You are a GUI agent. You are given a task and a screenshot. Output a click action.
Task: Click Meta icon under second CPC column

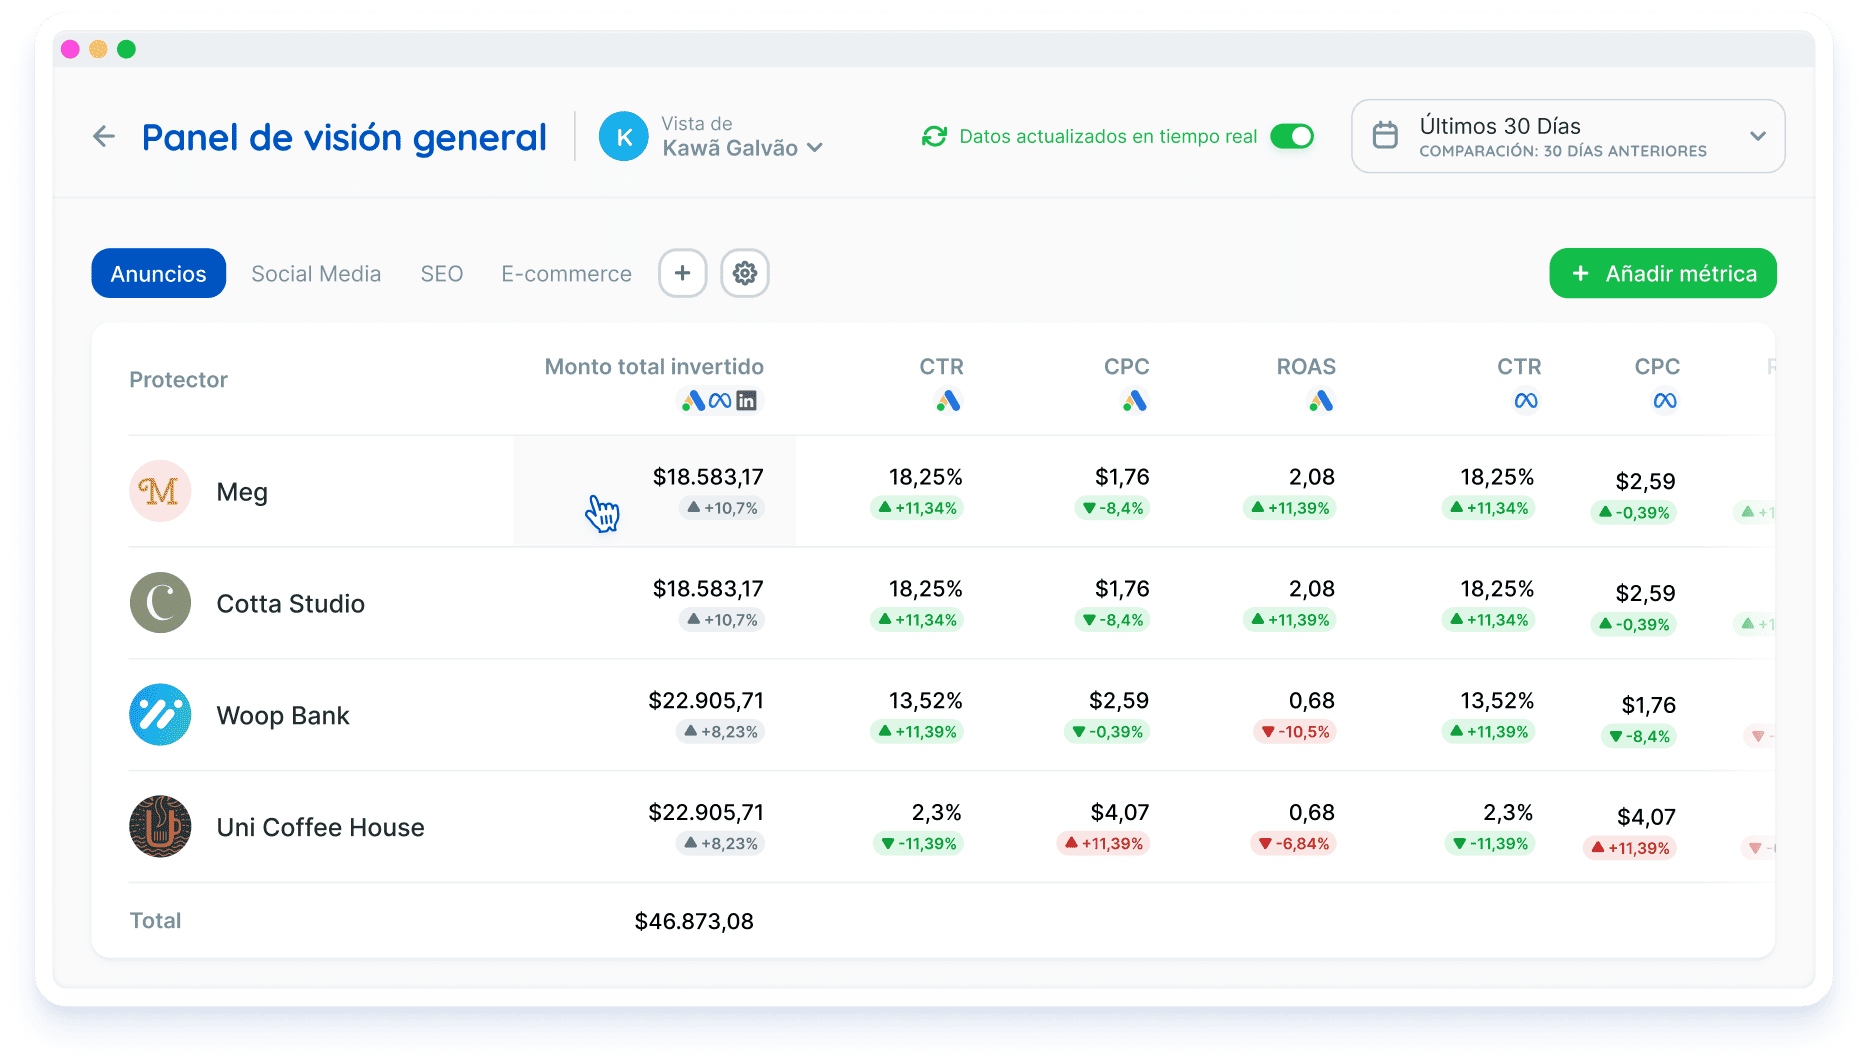(x=1665, y=401)
